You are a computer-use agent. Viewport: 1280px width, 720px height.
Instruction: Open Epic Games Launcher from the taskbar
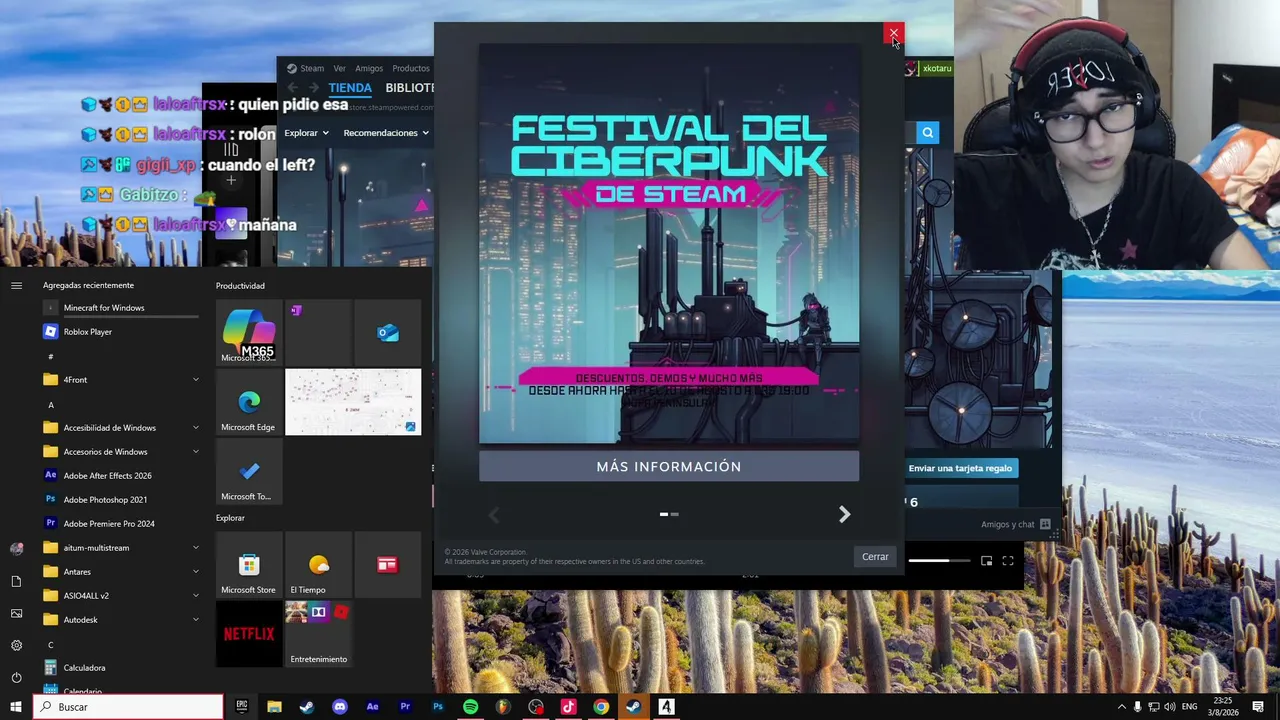pos(241,707)
